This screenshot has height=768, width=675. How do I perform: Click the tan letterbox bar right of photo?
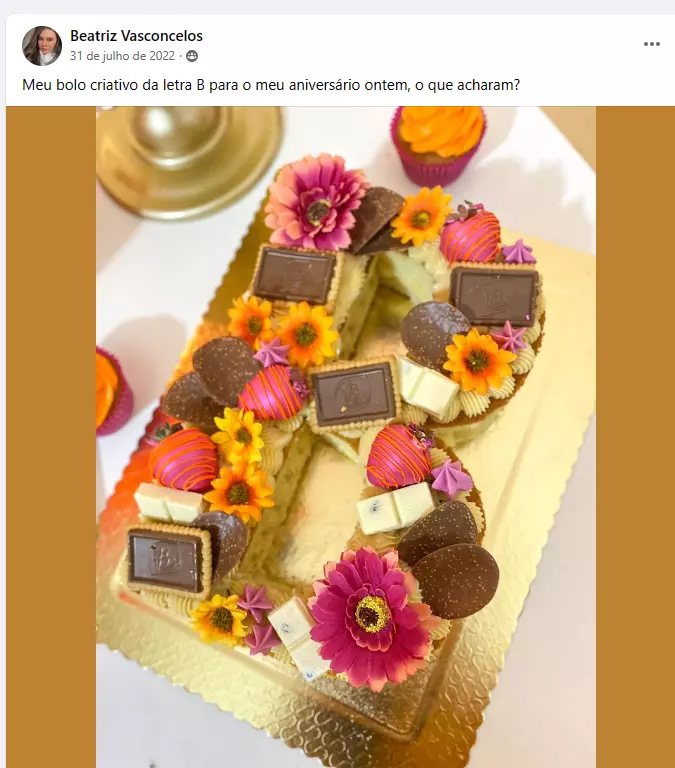point(635,437)
